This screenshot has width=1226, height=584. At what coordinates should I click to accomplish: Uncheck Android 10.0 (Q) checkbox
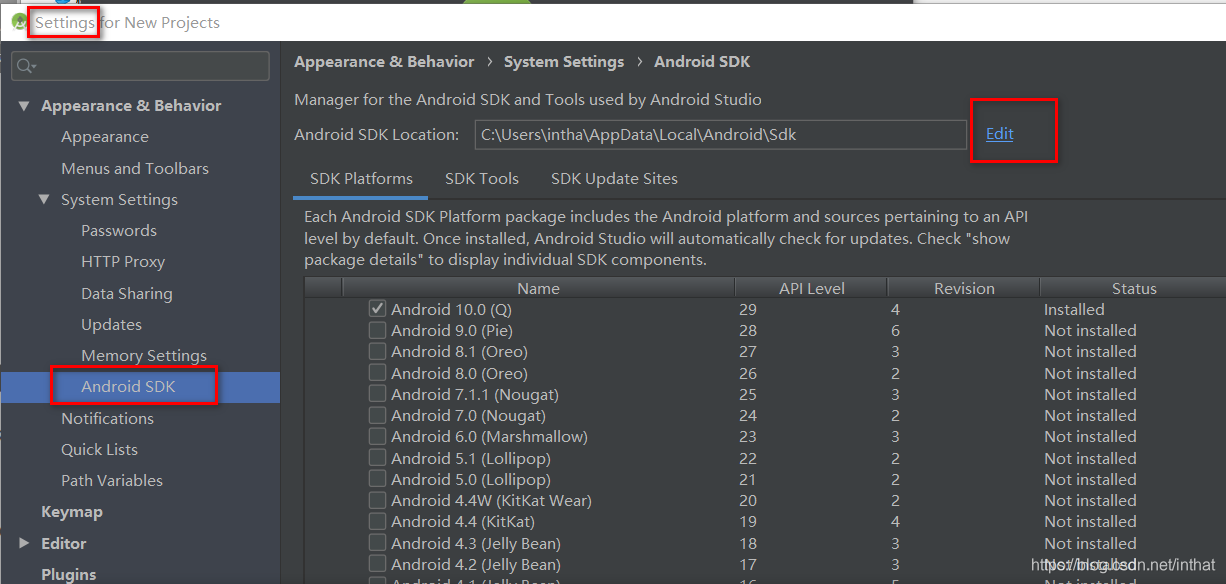pyautogui.click(x=377, y=309)
